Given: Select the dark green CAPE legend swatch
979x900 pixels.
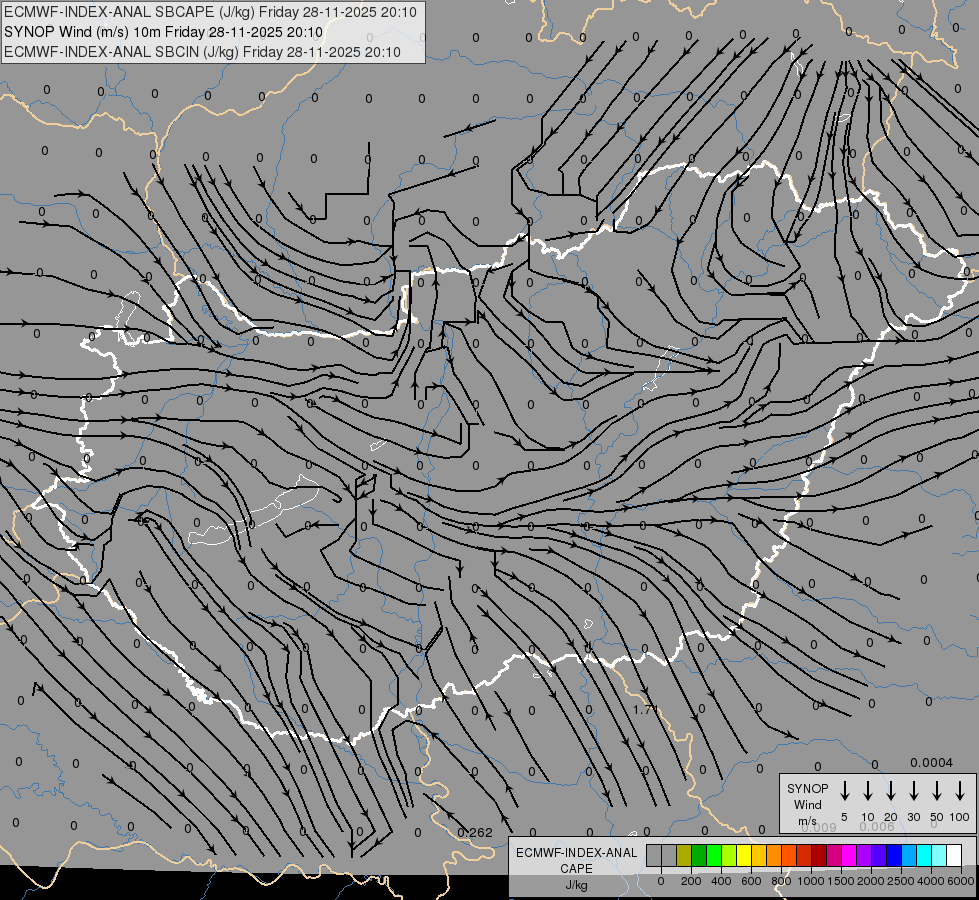Looking at the screenshot, I should pyautogui.click(x=699, y=855).
